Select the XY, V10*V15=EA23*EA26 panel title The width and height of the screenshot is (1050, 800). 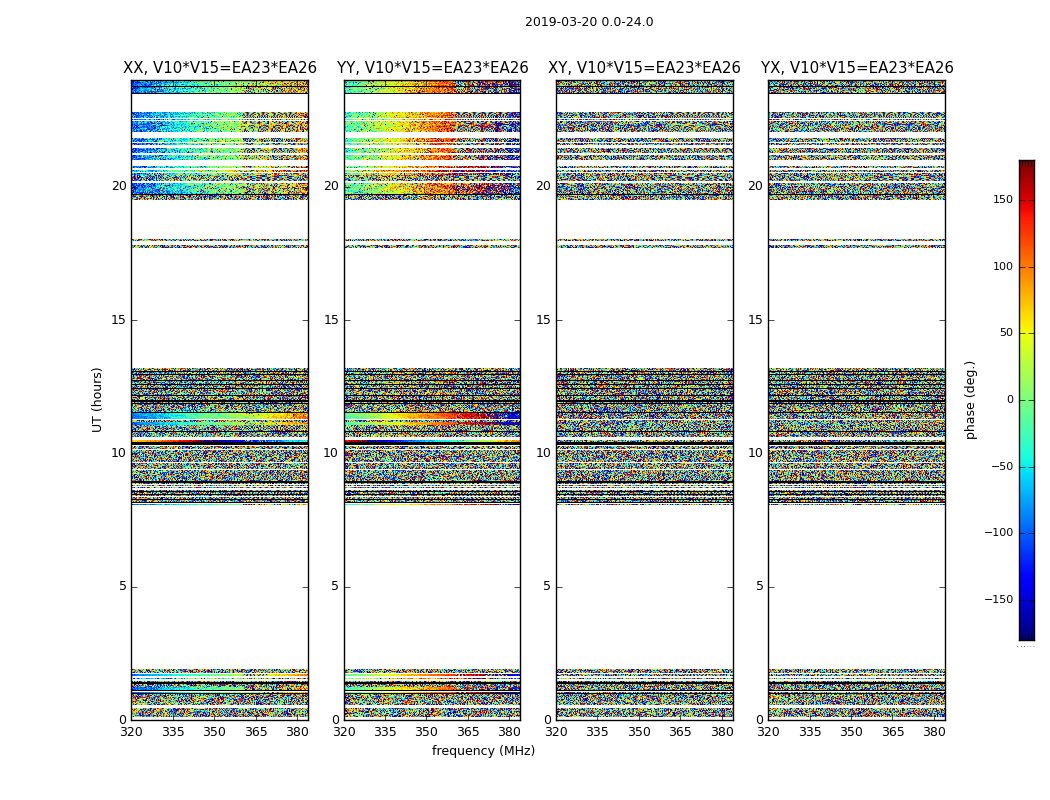point(644,68)
